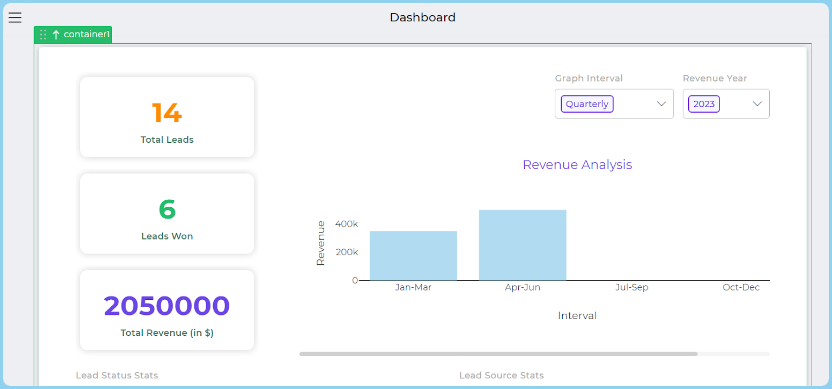Click the container1 up-arrow select-parent icon

(x=56, y=34)
